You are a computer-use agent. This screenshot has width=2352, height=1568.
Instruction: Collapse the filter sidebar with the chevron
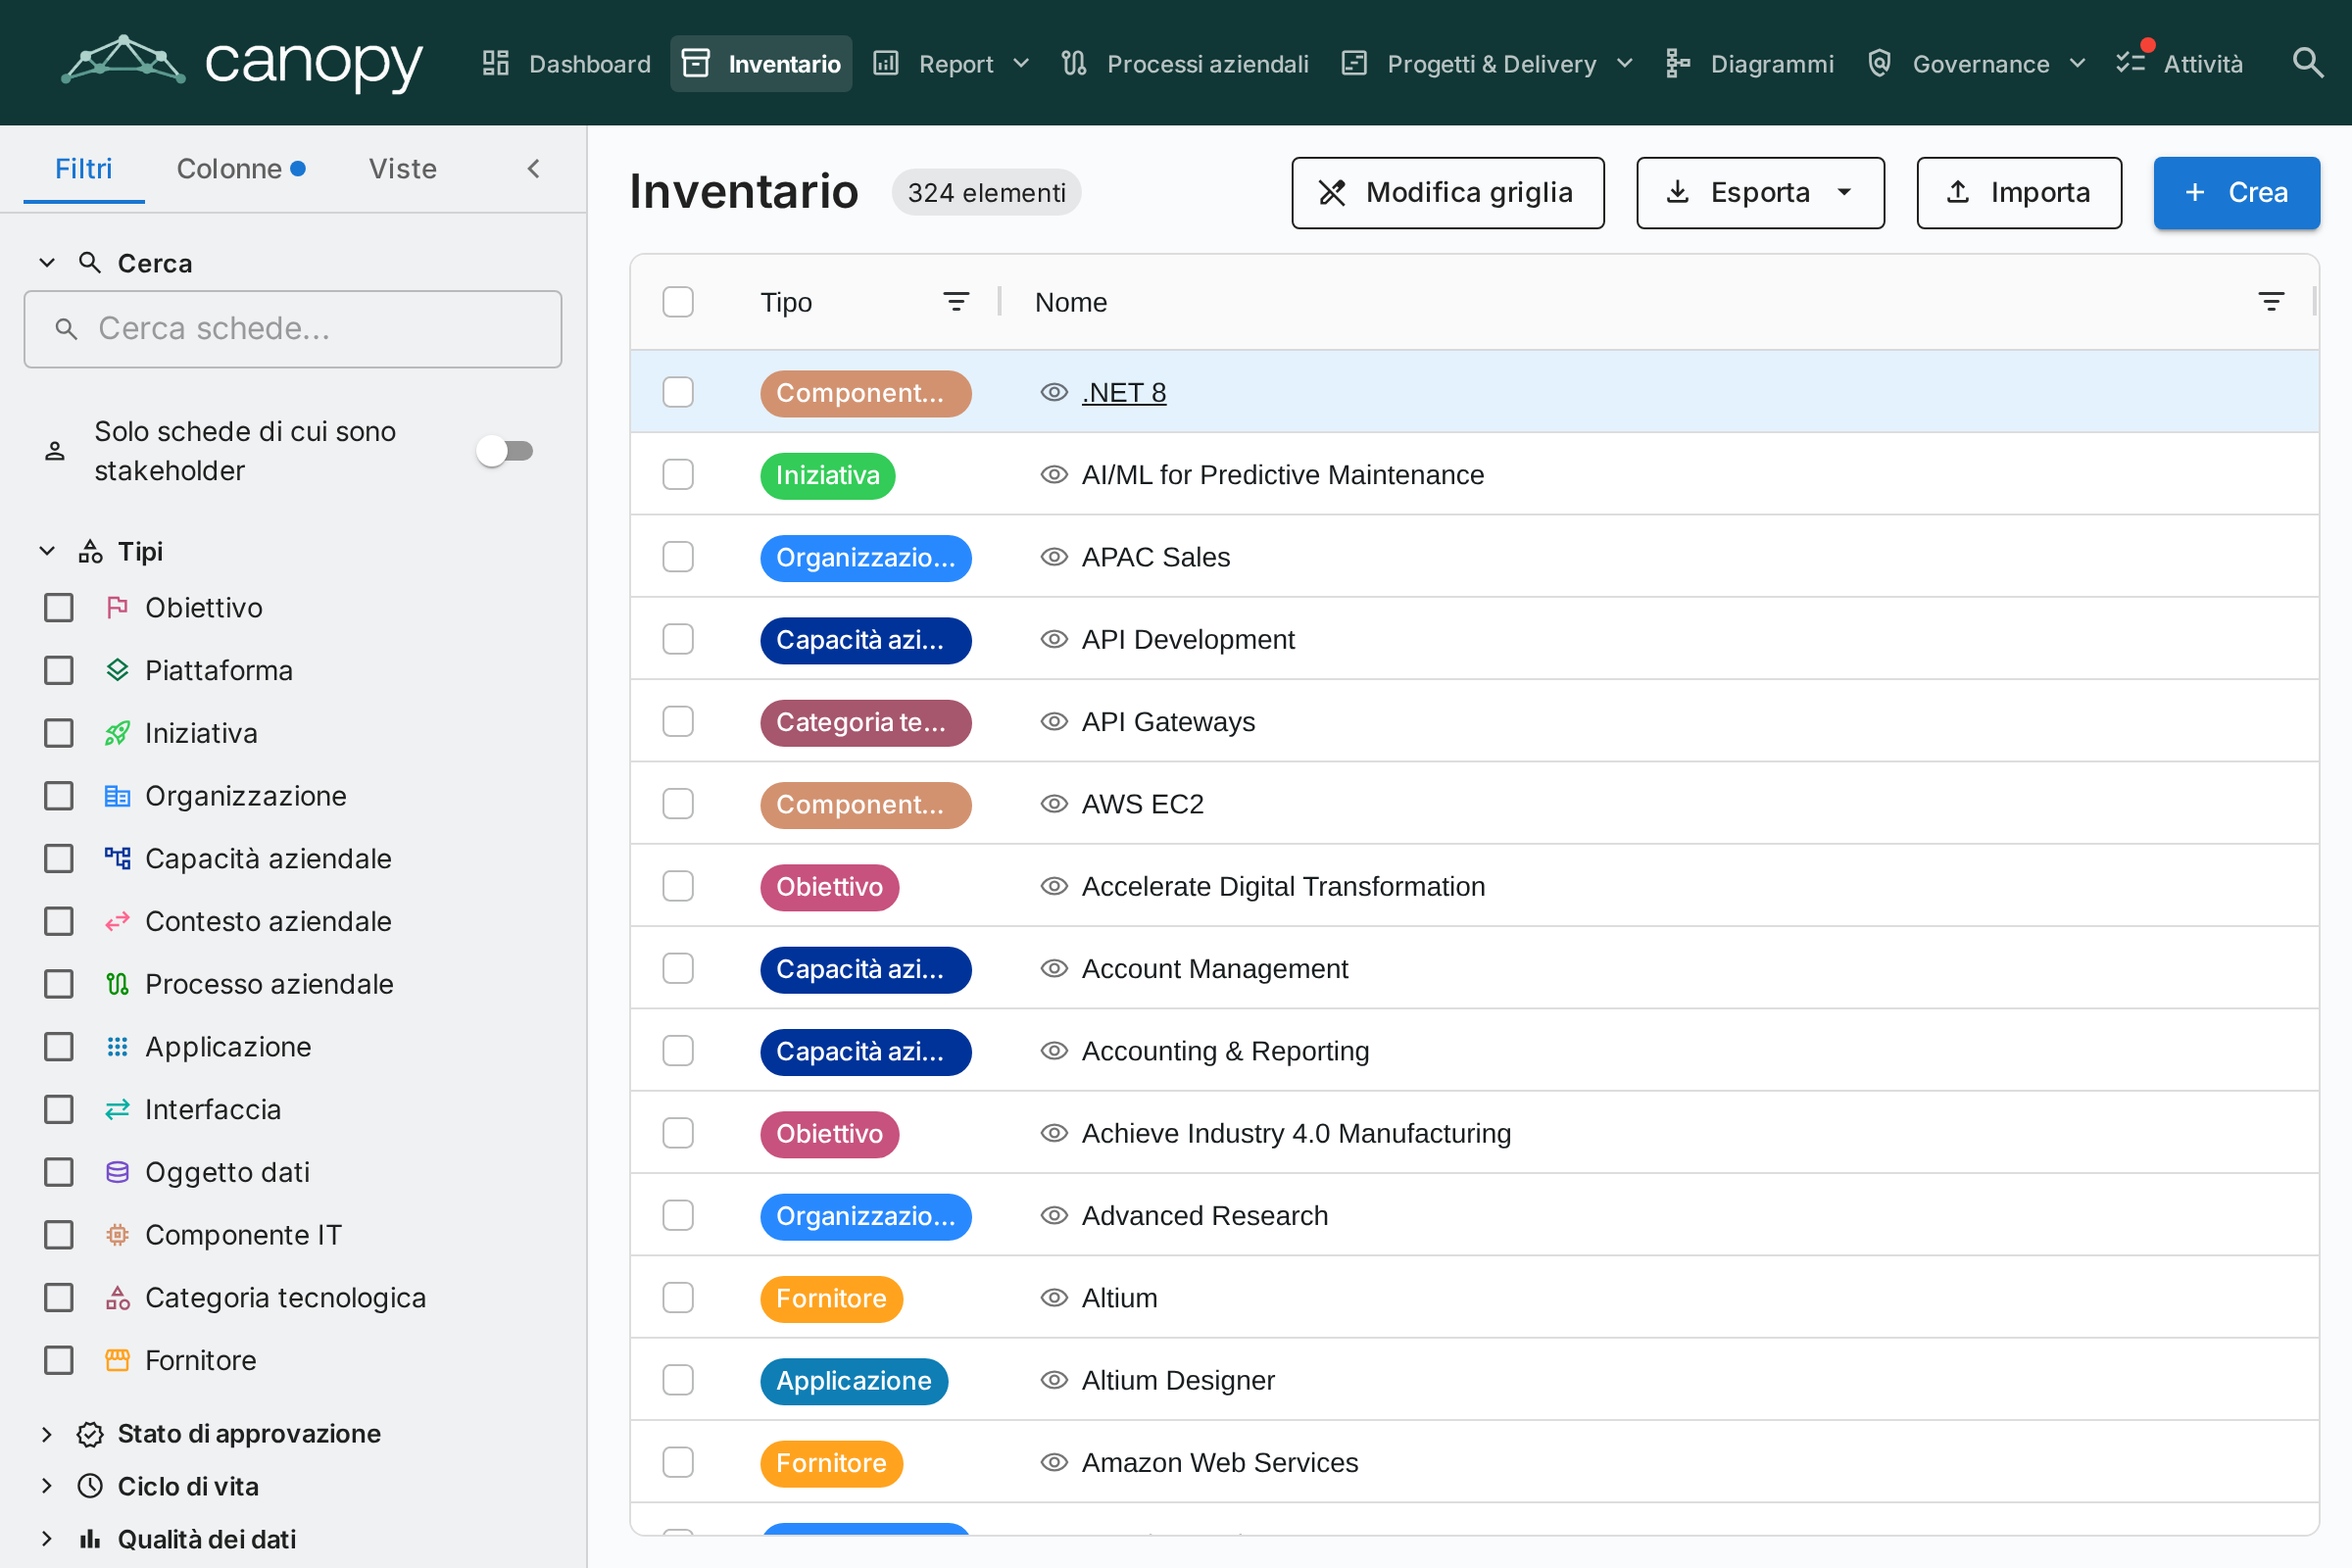[x=534, y=169]
